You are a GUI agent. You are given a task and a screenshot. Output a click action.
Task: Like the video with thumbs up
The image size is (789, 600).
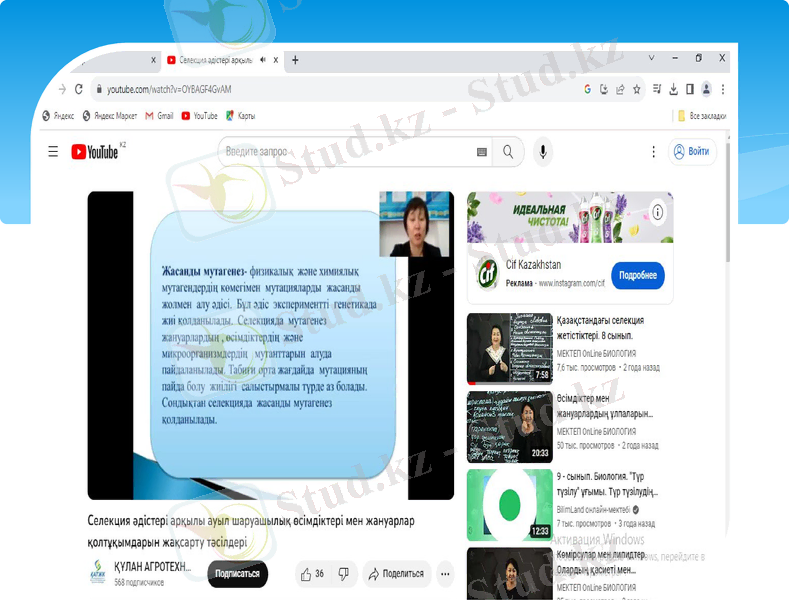tap(312, 574)
